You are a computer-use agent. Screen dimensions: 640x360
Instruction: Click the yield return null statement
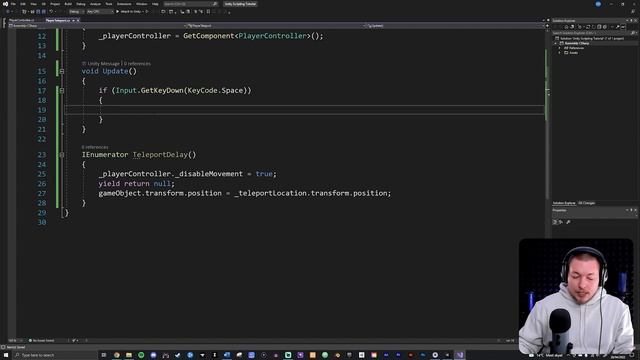tap(136, 184)
